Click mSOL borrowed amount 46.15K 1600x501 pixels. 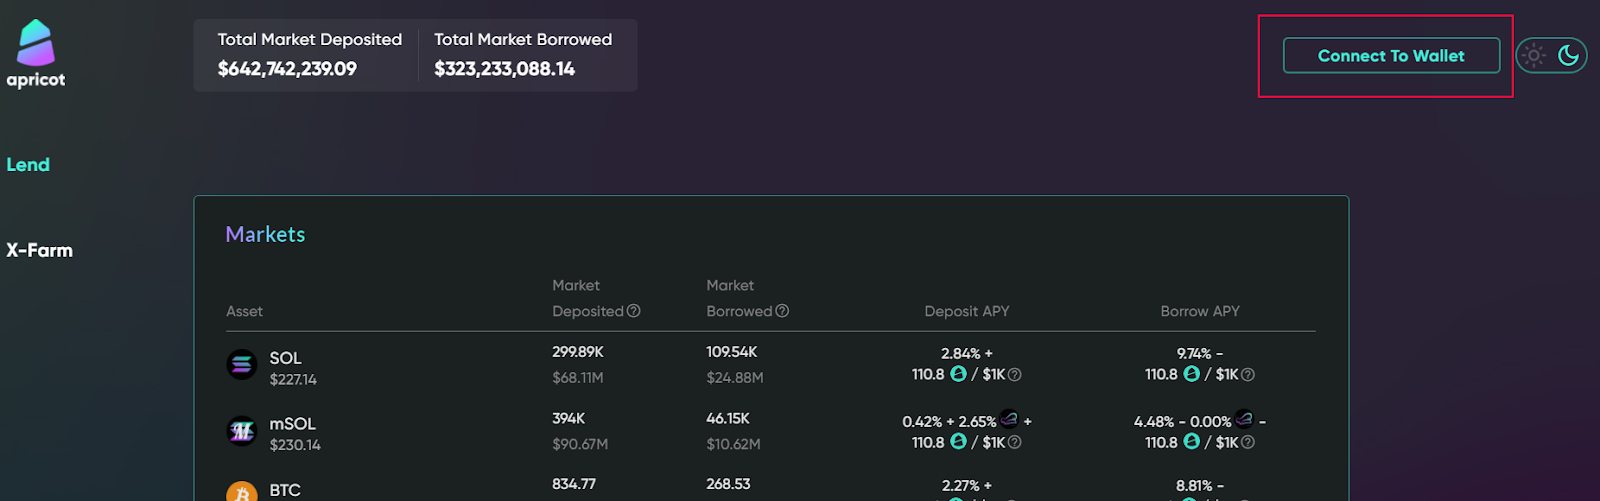coord(728,418)
